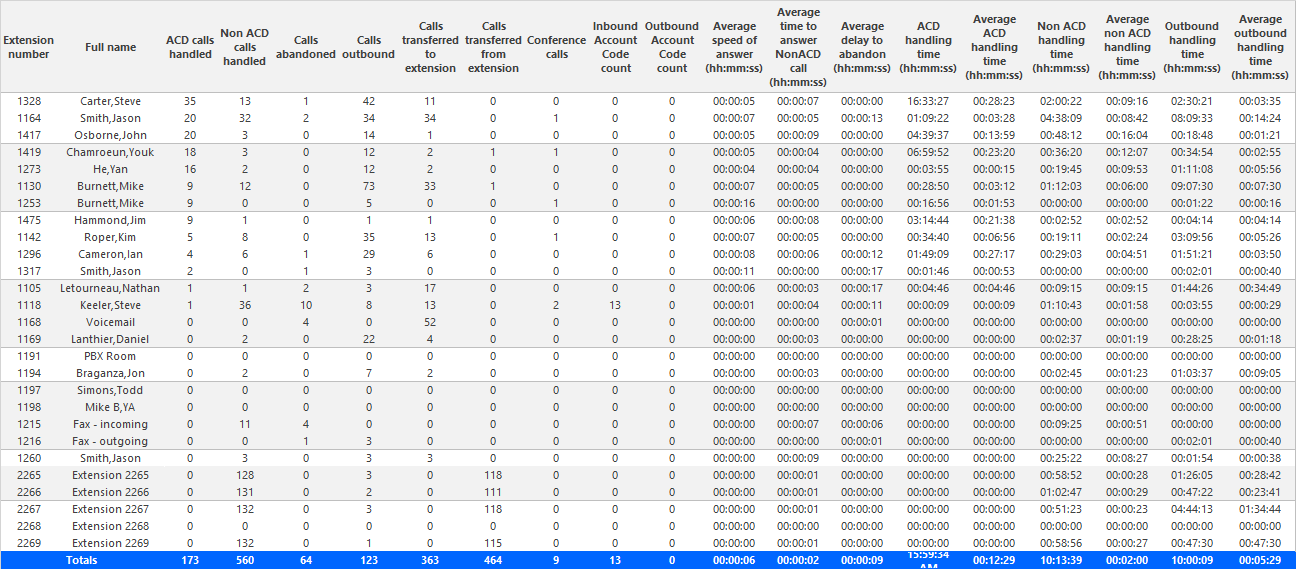Click the Calls outbound column header
Viewport: 1296px width, 569px height.
tap(368, 47)
